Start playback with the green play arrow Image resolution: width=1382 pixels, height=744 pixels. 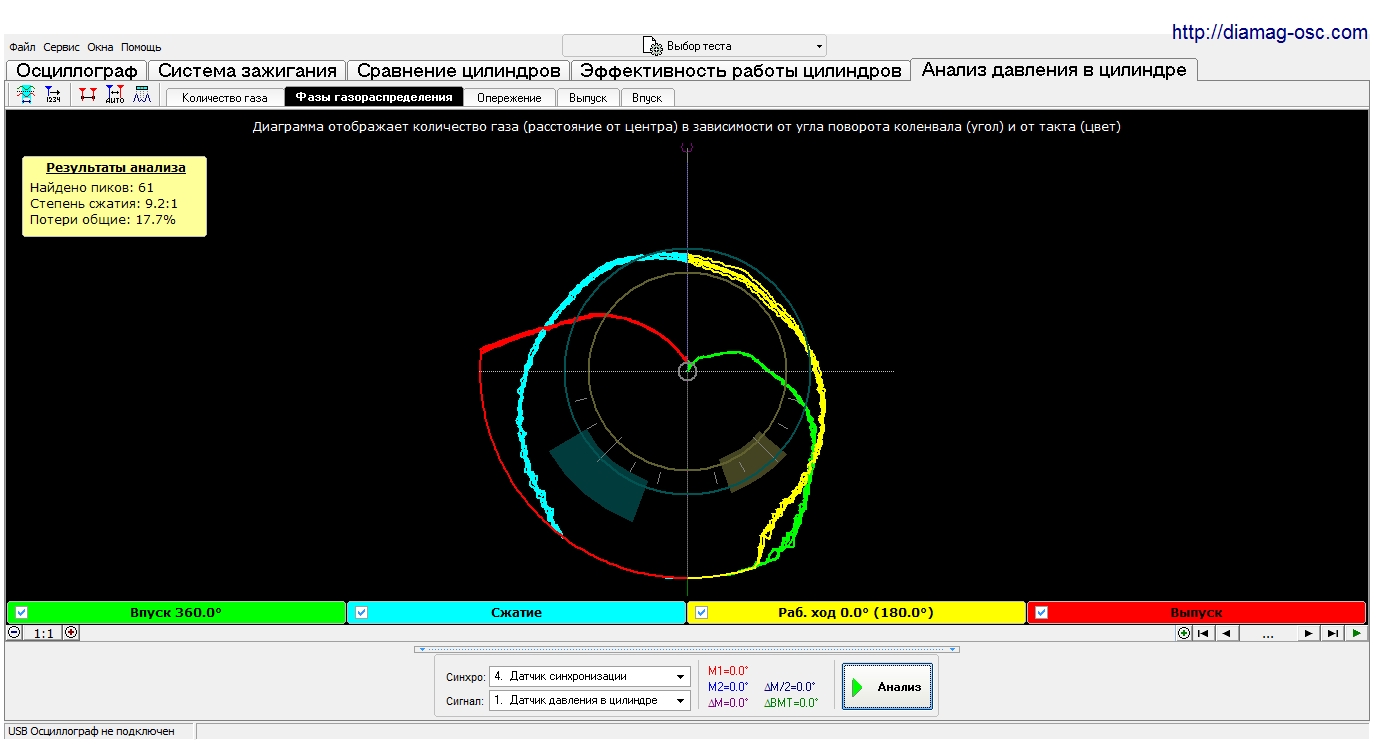tap(1356, 633)
